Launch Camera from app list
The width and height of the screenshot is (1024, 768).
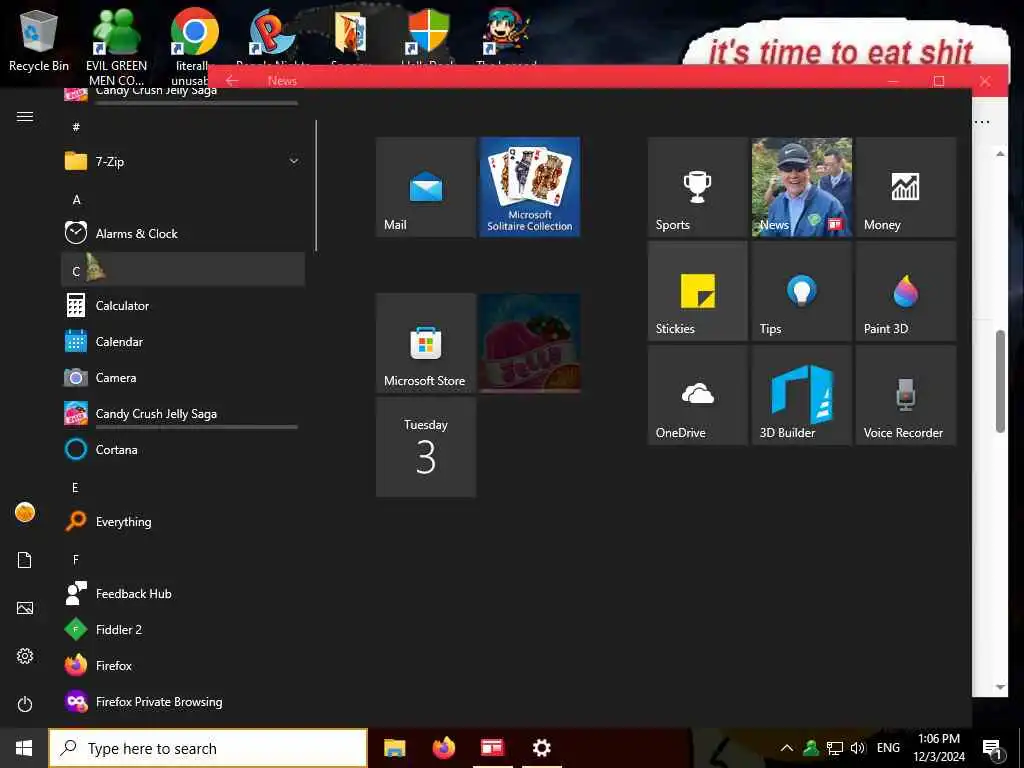(x=183, y=377)
